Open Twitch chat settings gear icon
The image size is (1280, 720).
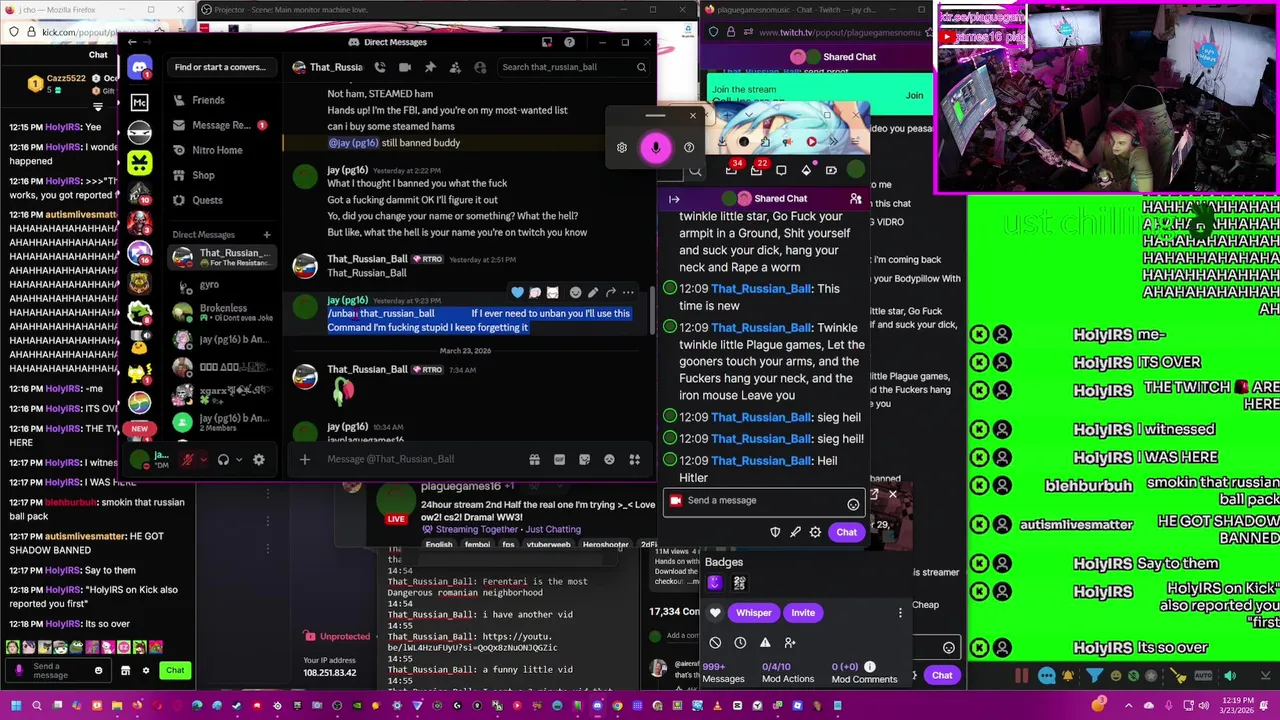click(x=815, y=532)
